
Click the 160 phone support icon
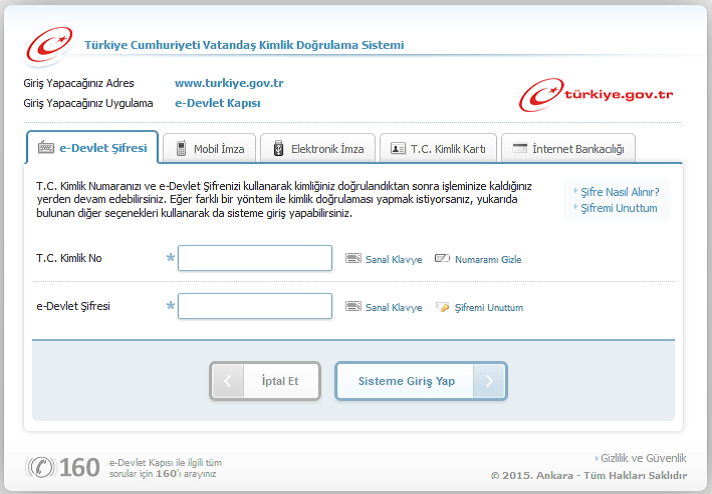(x=41, y=467)
